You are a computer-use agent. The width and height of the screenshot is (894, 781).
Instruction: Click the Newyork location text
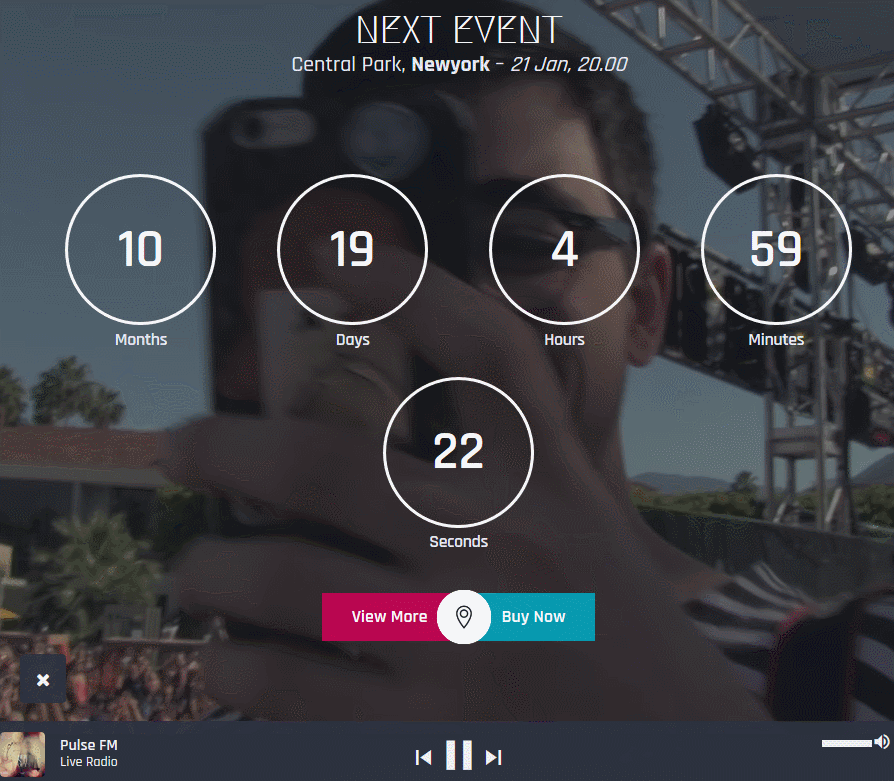(x=450, y=65)
